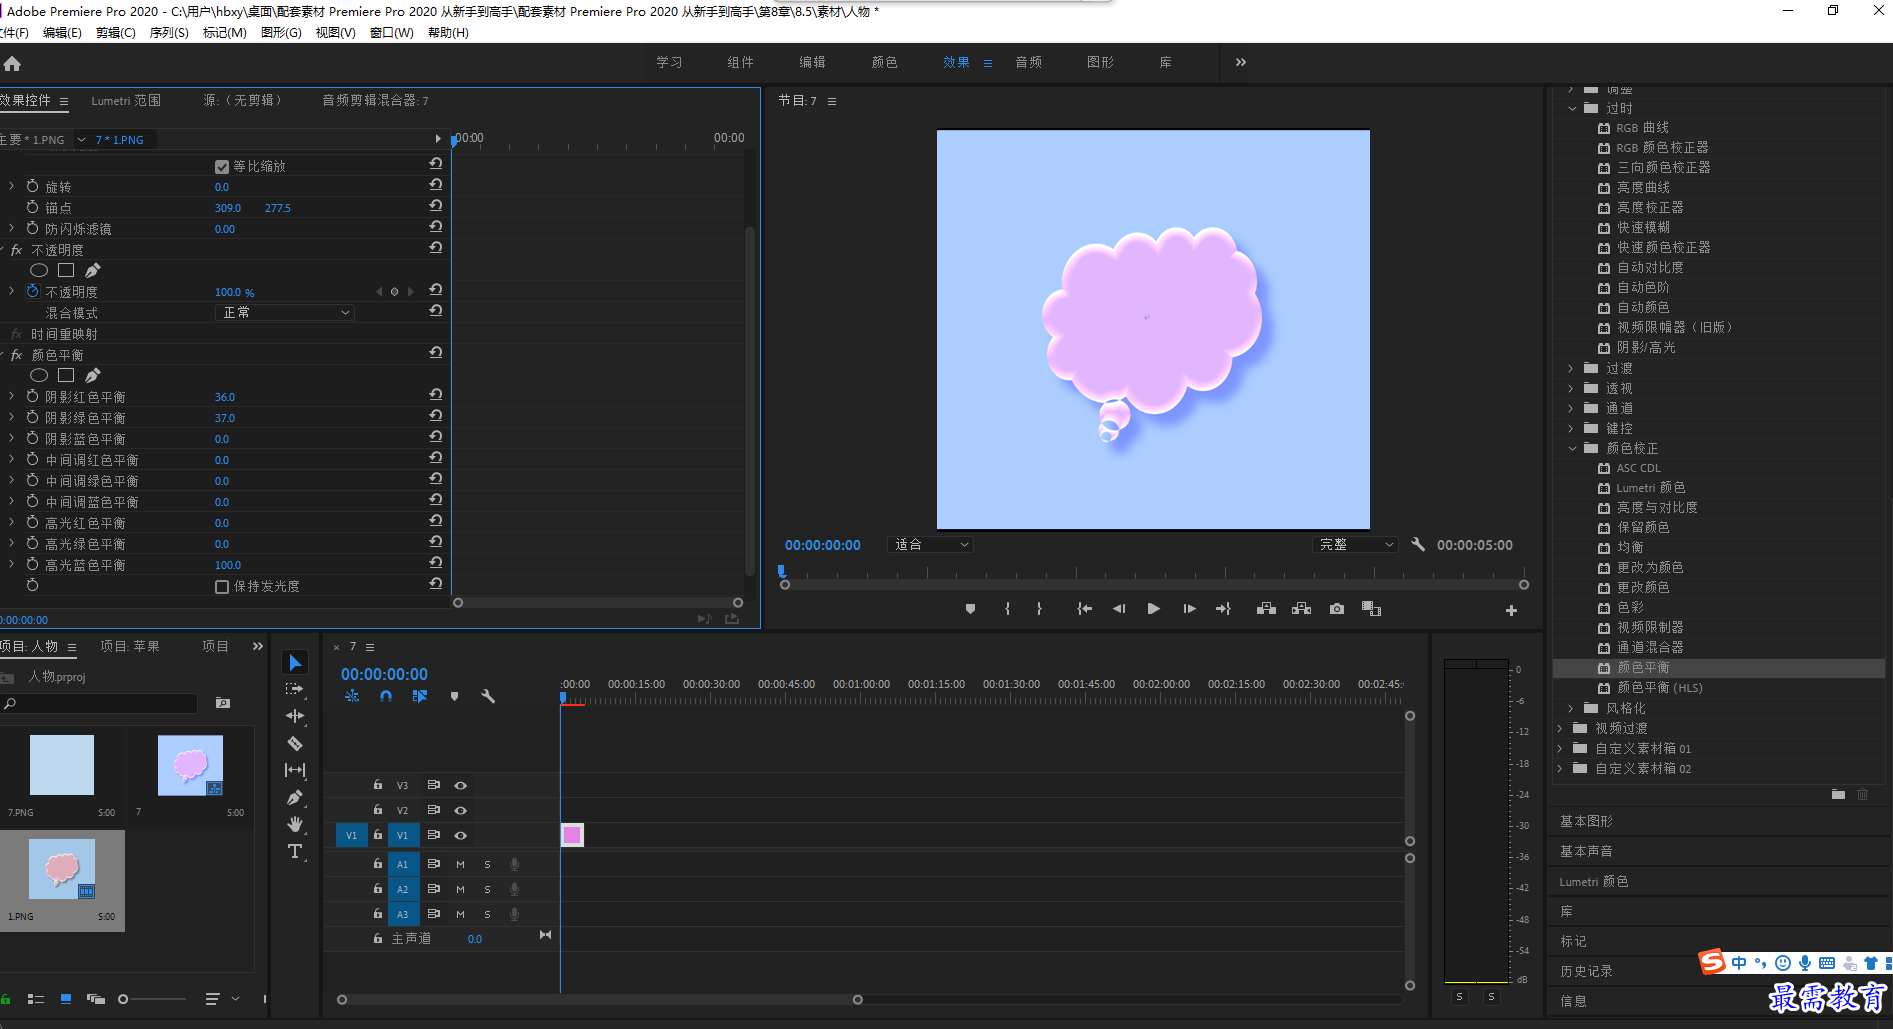Toggle lock on V2 track
1893x1029 pixels.
coord(378,810)
